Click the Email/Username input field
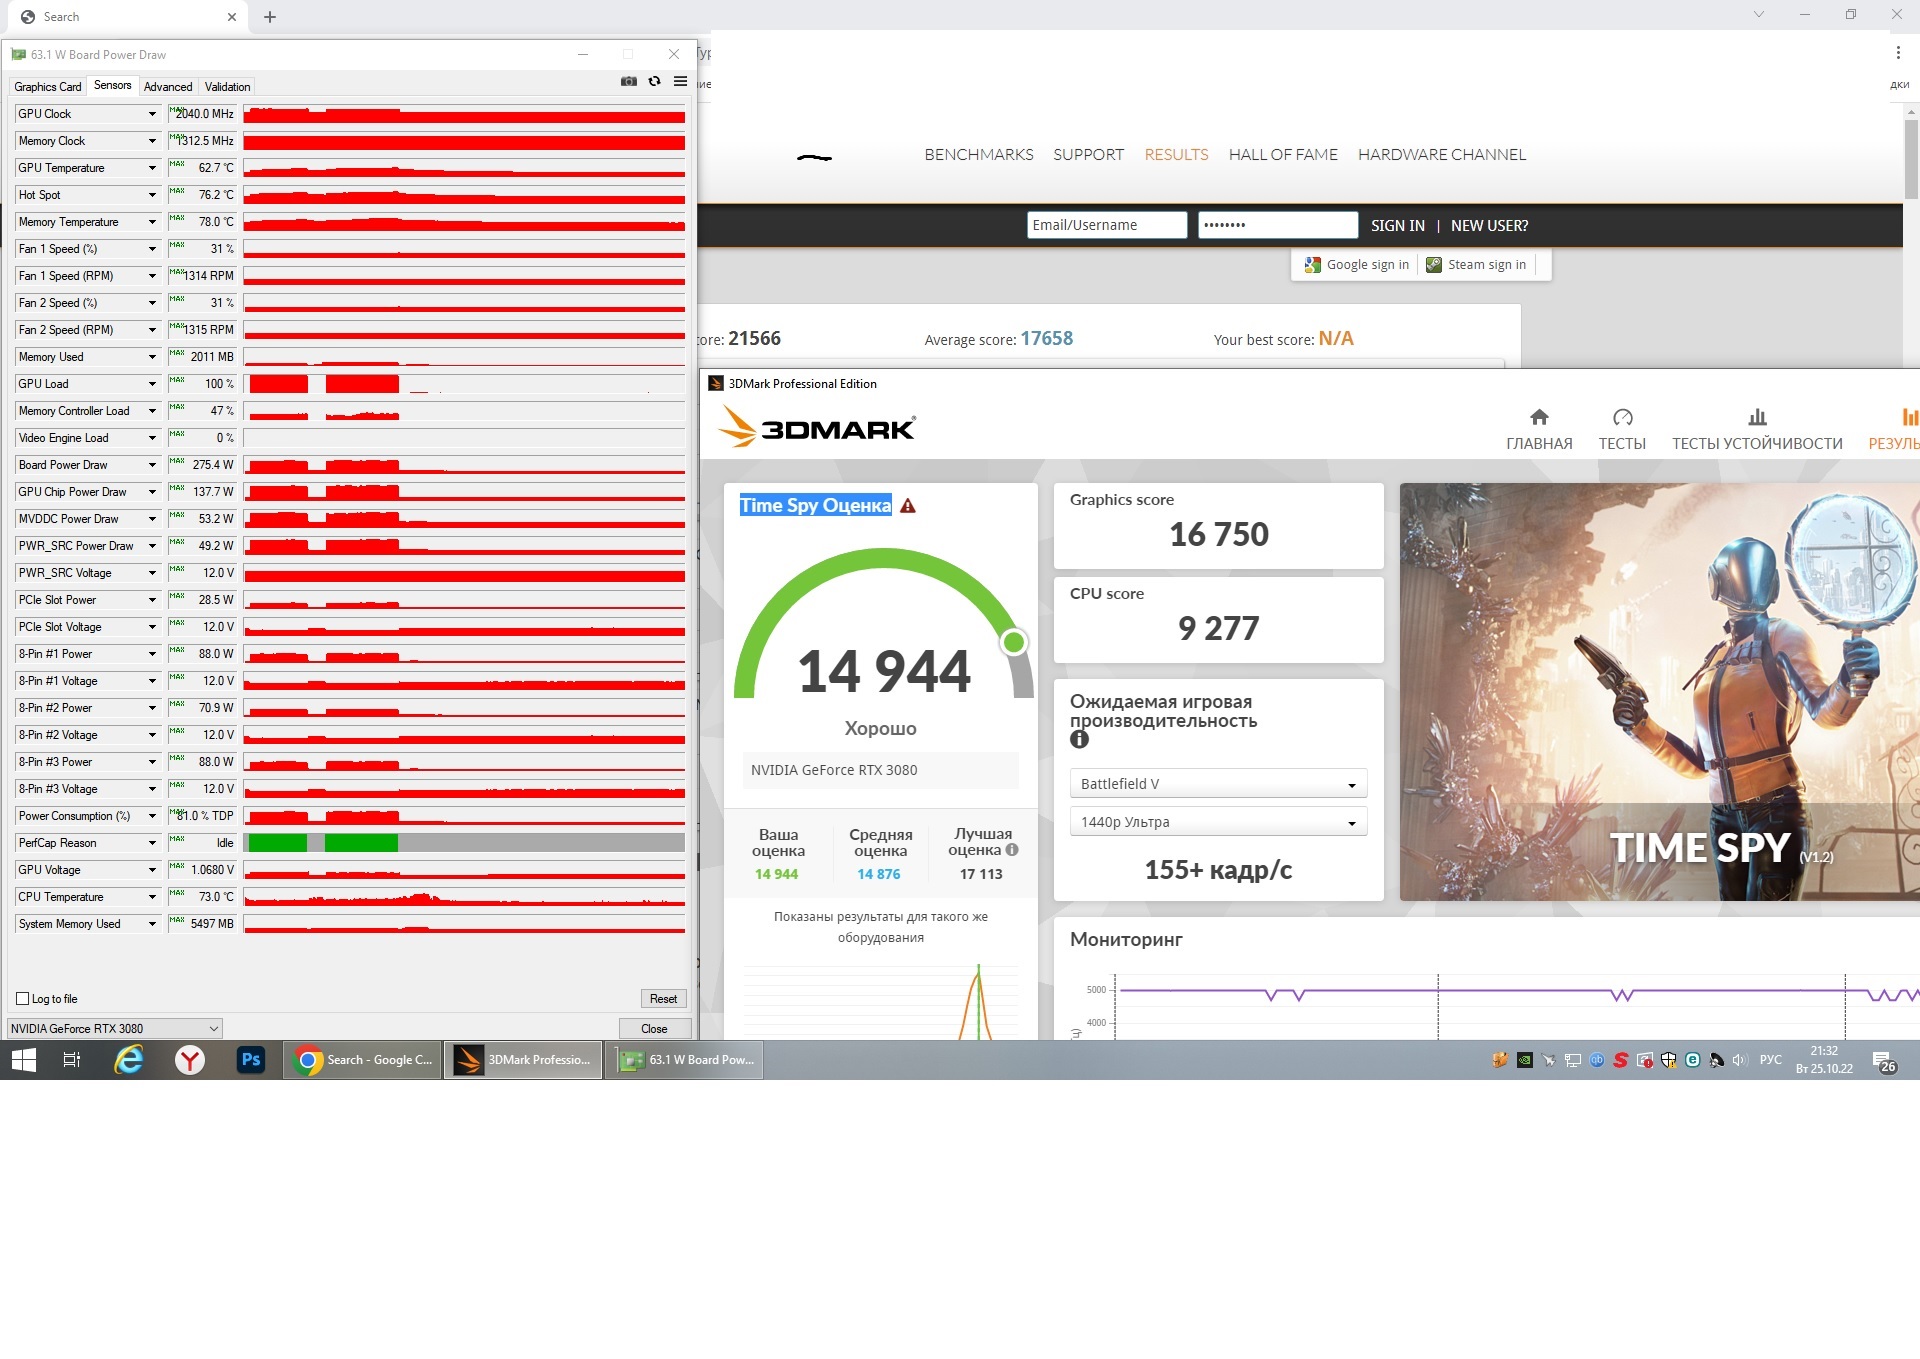The image size is (1920, 1359). pyautogui.click(x=1106, y=225)
